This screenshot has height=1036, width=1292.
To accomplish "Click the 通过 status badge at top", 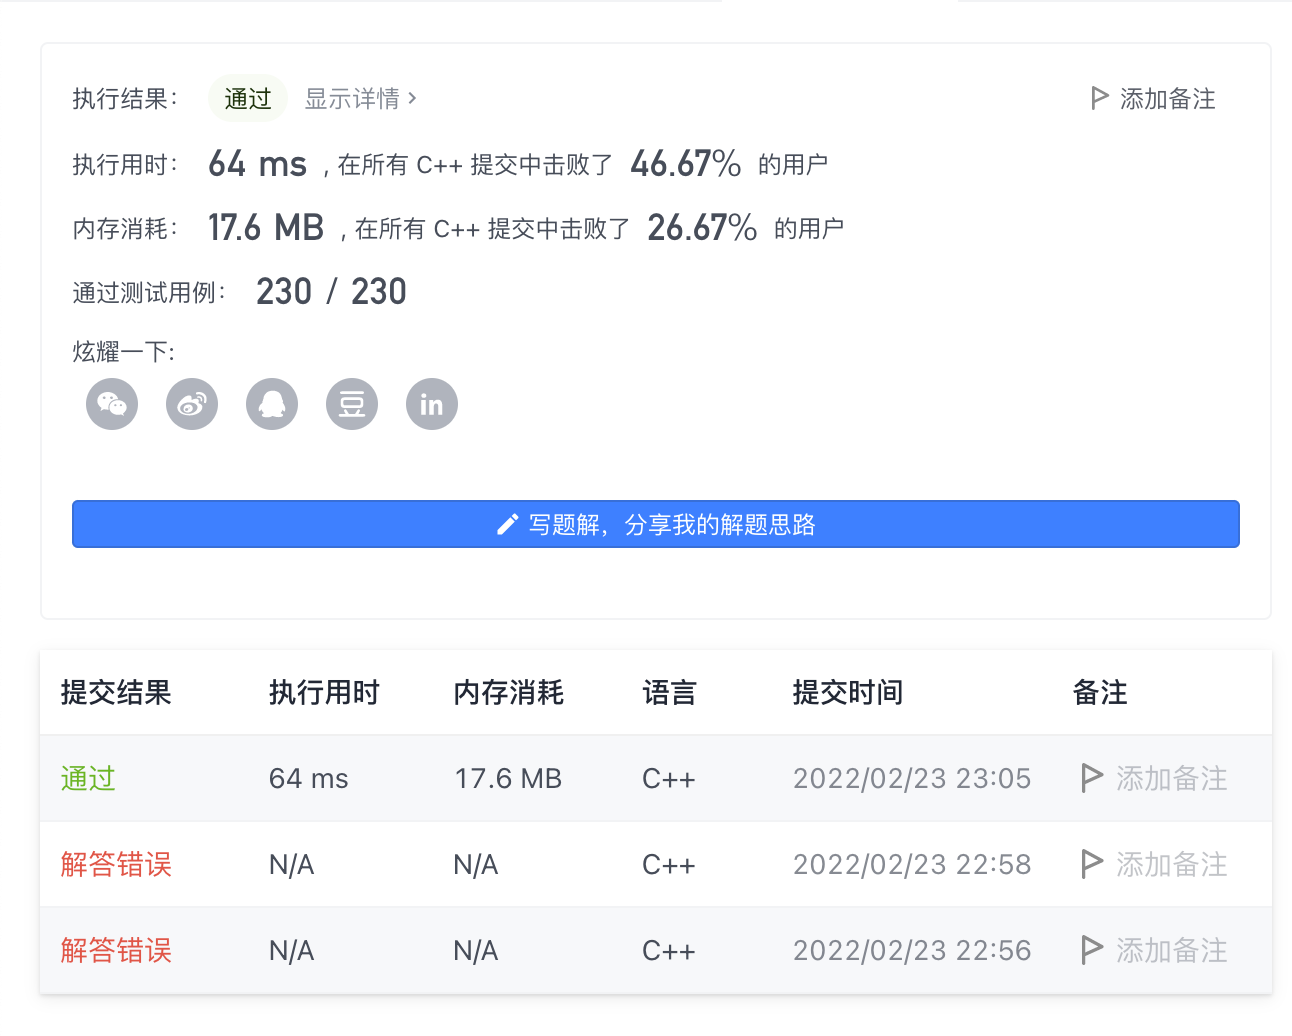I will (248, 98).
